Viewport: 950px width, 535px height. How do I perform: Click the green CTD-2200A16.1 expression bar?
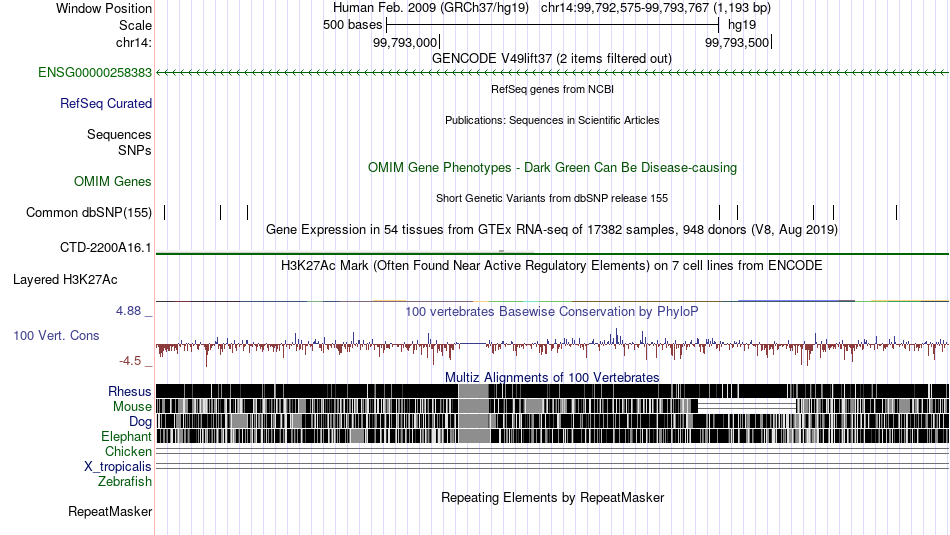coord(552,253)
